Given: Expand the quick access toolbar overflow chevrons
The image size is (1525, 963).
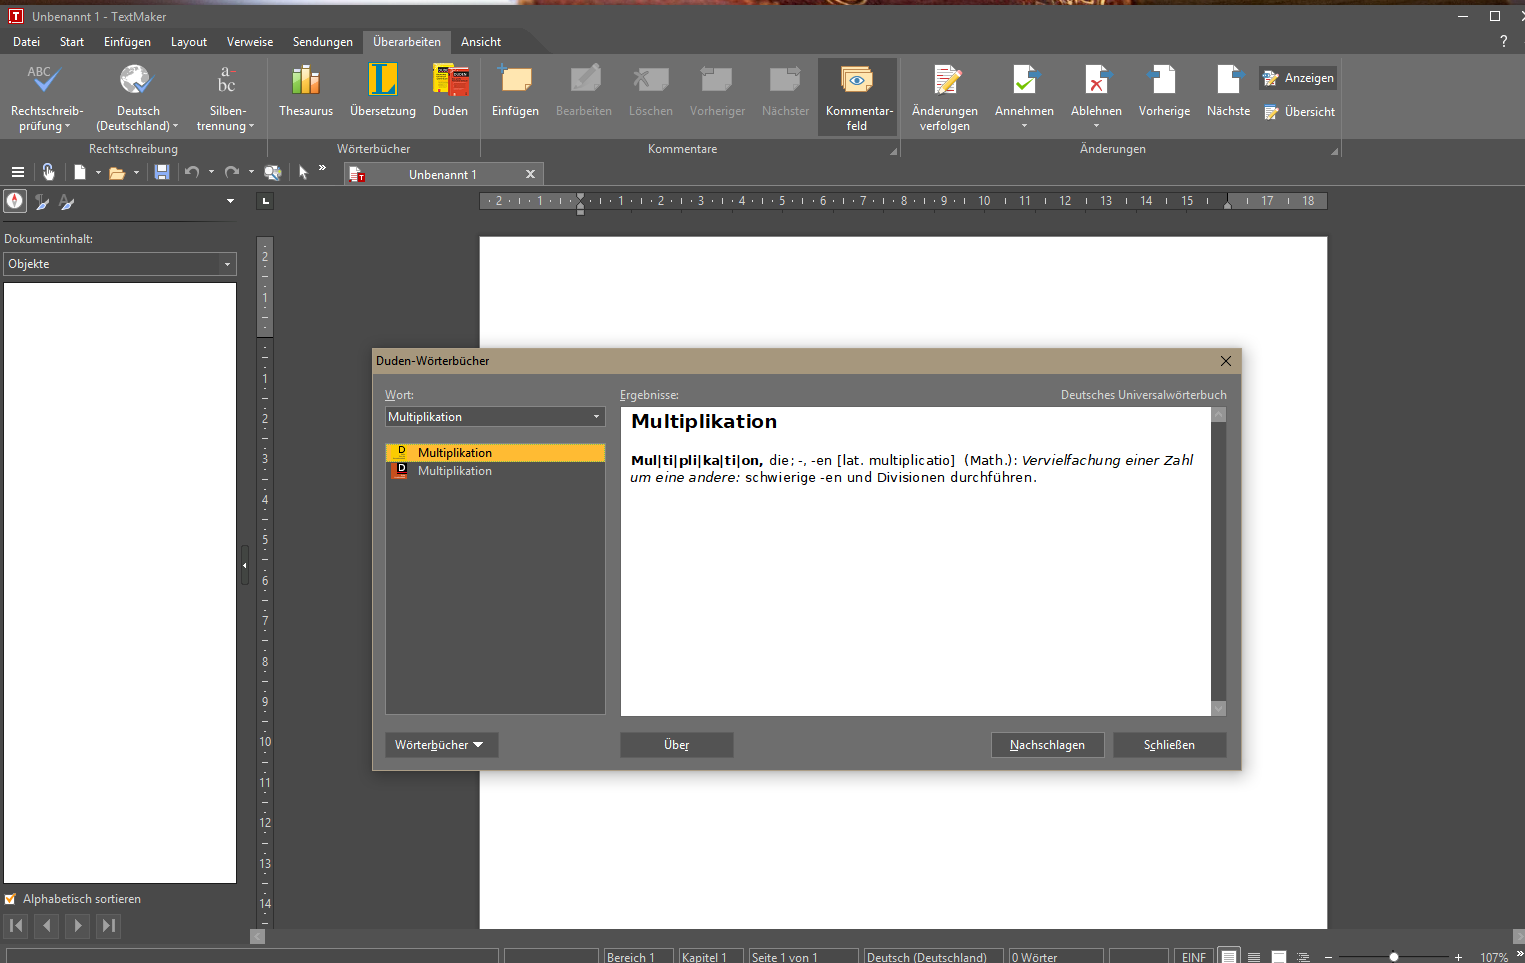Looking at the screenshot, I should 322,168.
